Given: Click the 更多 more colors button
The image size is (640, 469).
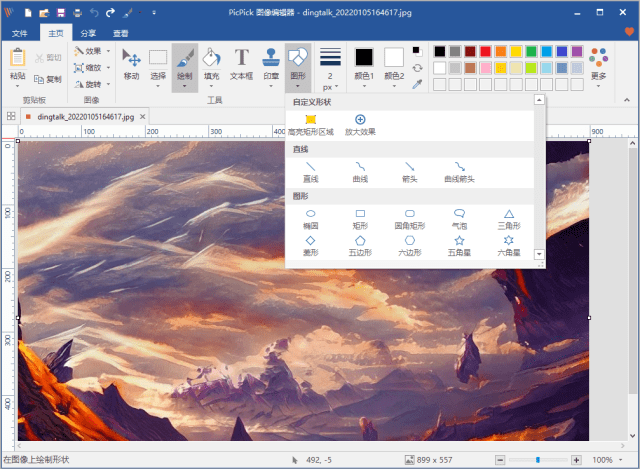Looking at the screenshot, I should pyautogui.click(x=598, y=63).
